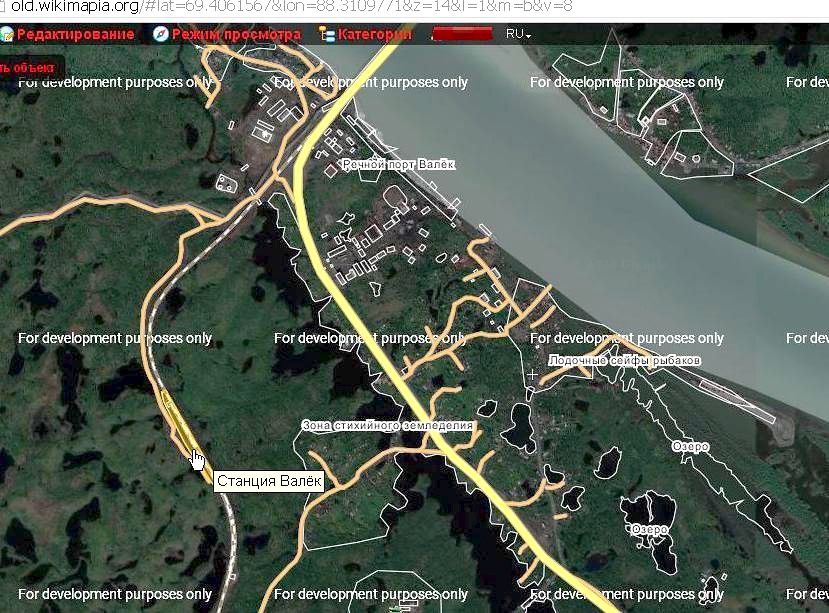Click the lower Озеро lake label

[649, 529]
